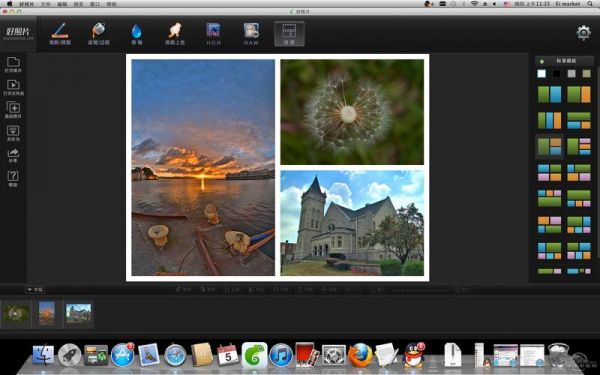Select the pencil-and-ruler crop/adjust tool
This screenshot has height=375, width=600.
[60, 34]
